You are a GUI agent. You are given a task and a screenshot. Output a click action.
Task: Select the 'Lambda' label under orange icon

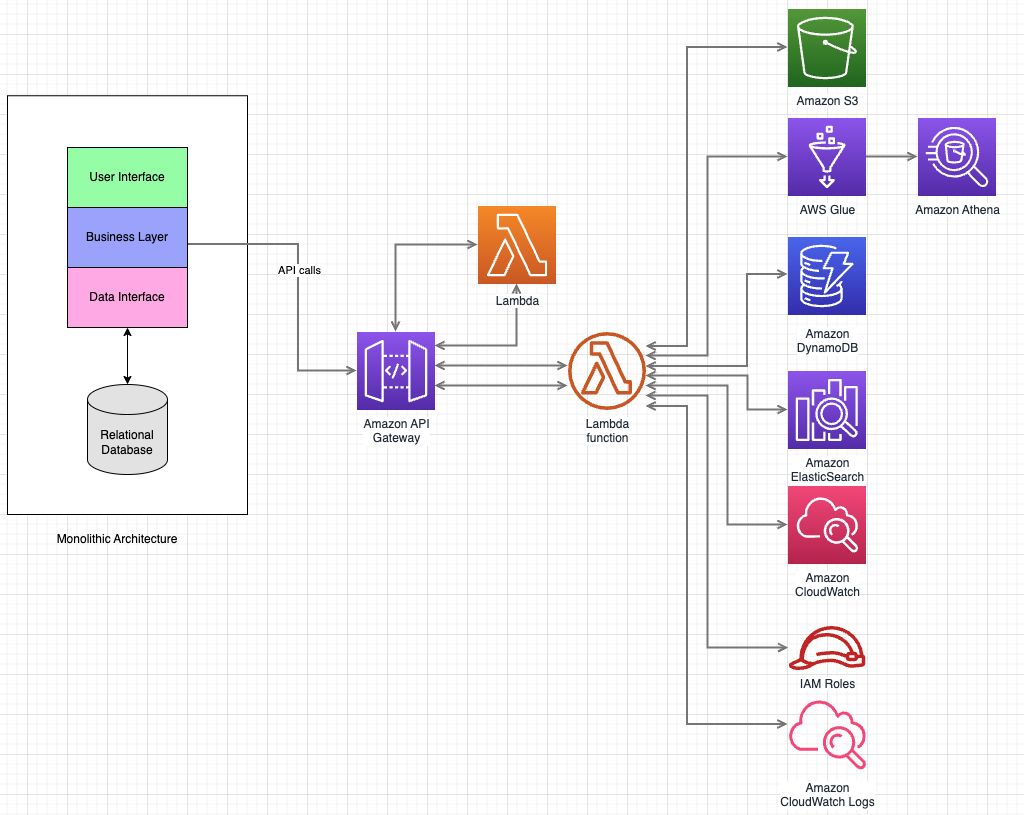click(517, 300)
